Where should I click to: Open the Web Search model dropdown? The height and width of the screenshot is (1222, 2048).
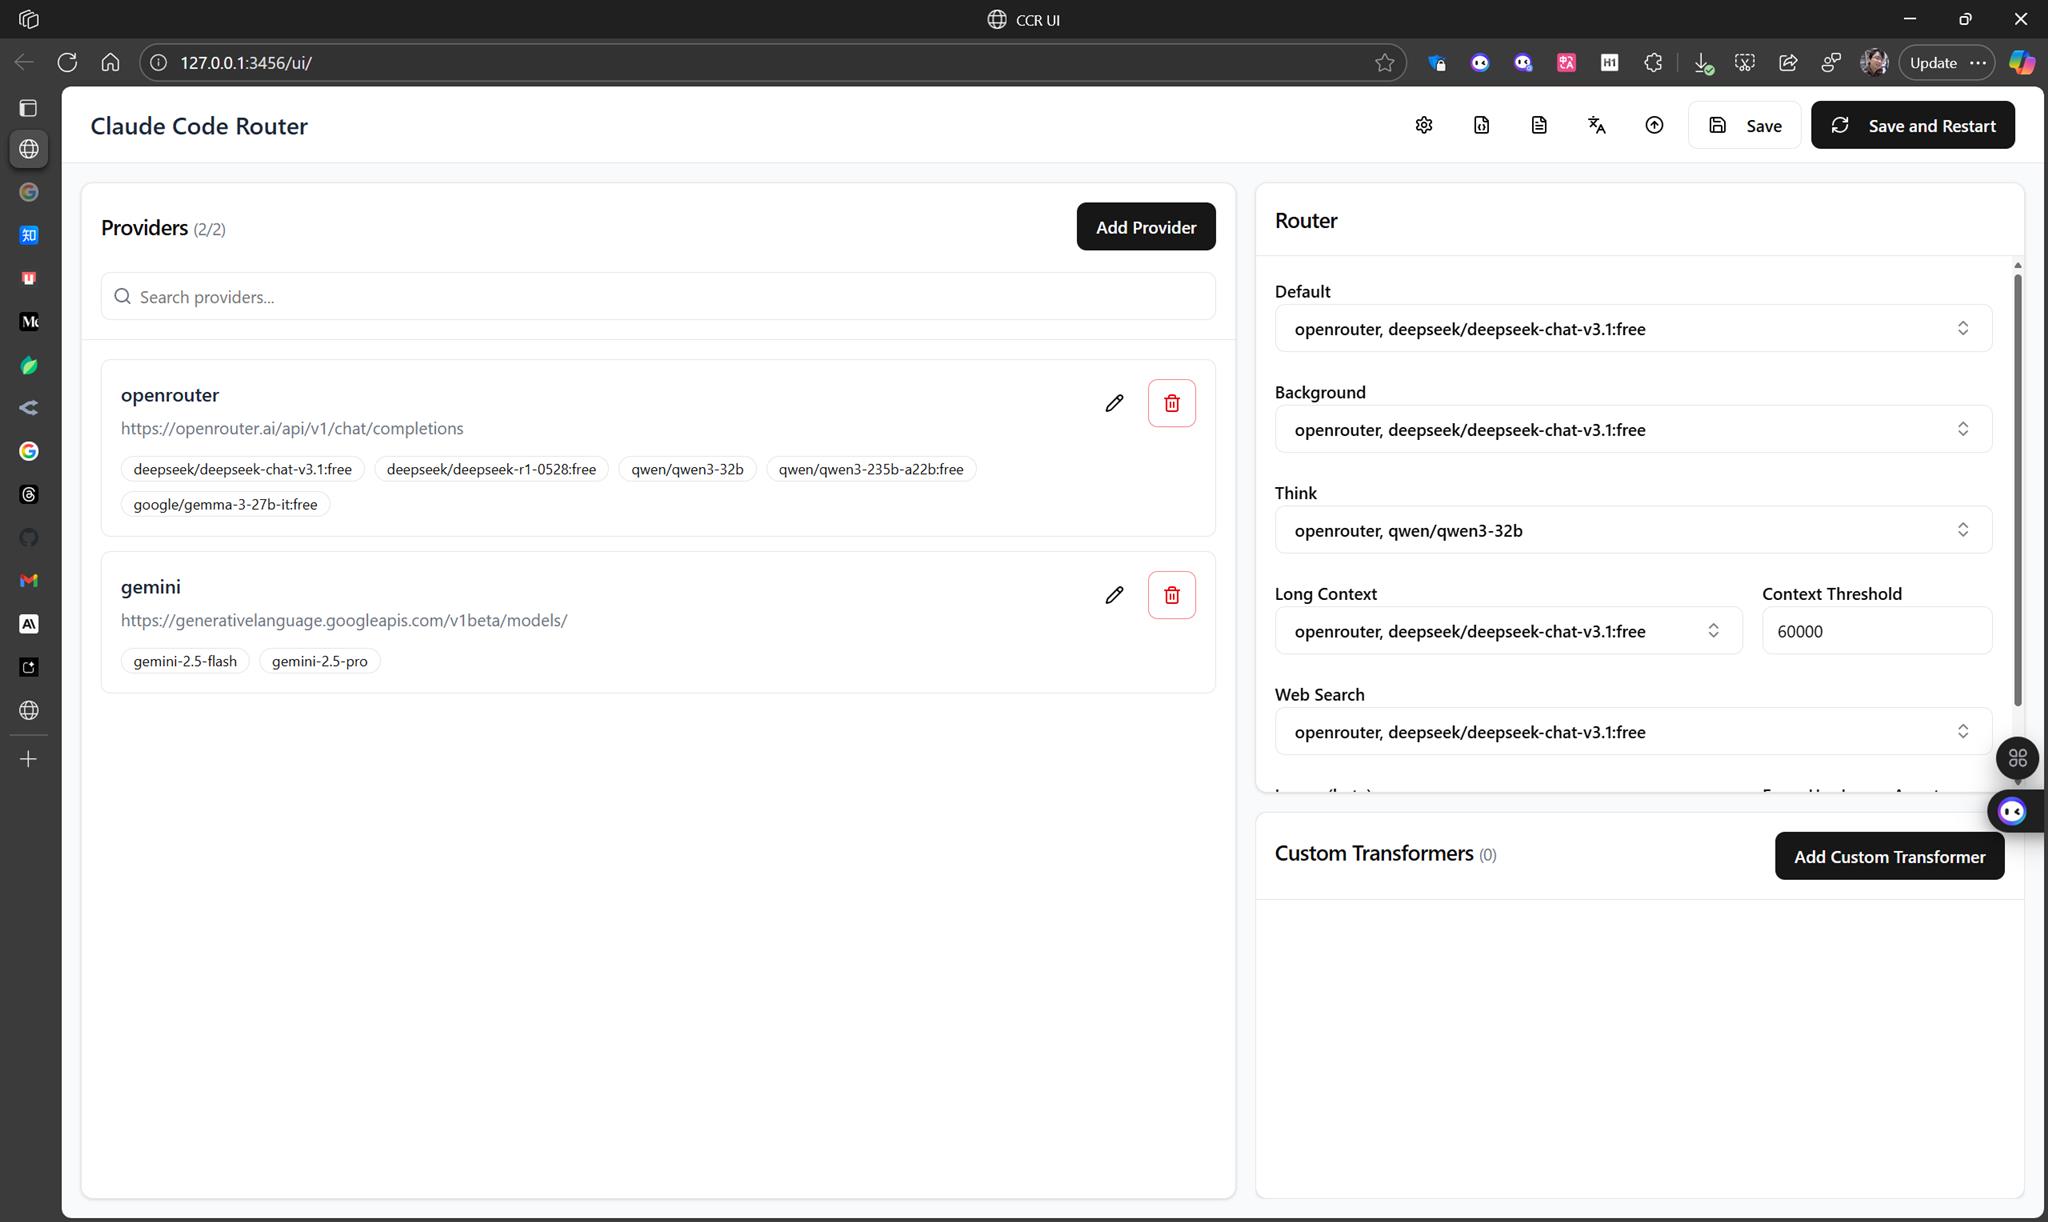point(1632,732)
